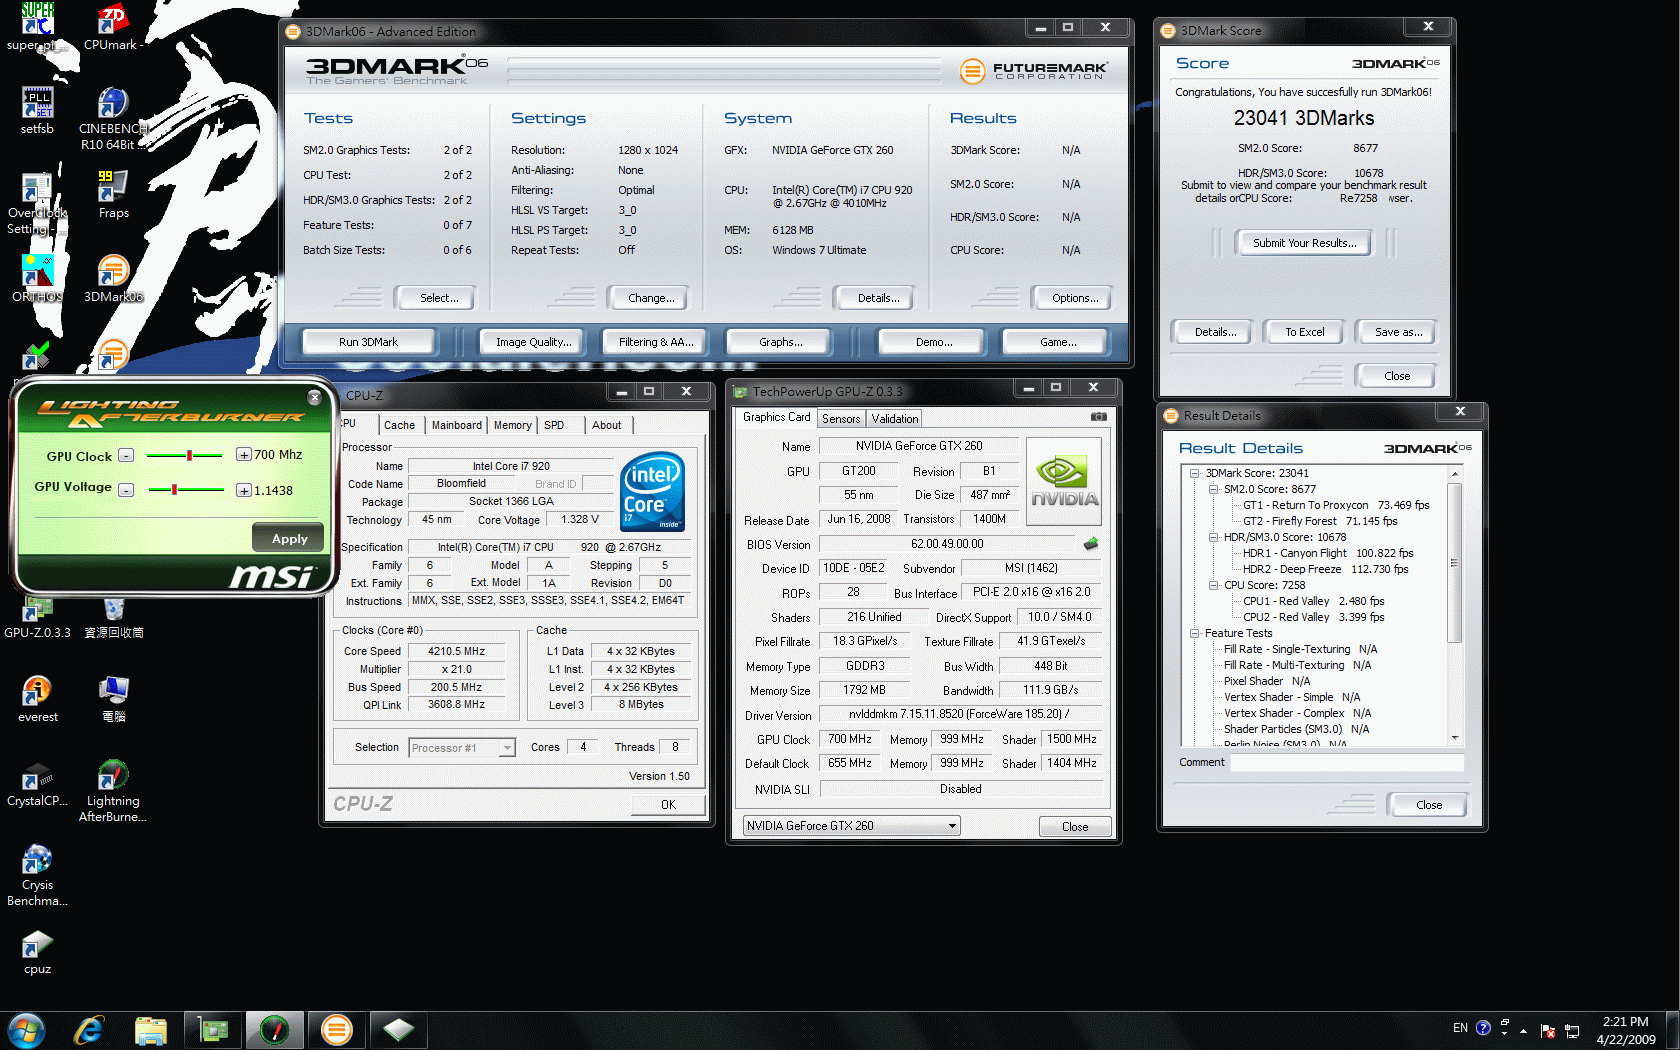The image size is (1680, 1050).
Task: Launch Lightning AfterBurner desktop shortcut
Action: (x=113, y=790)
